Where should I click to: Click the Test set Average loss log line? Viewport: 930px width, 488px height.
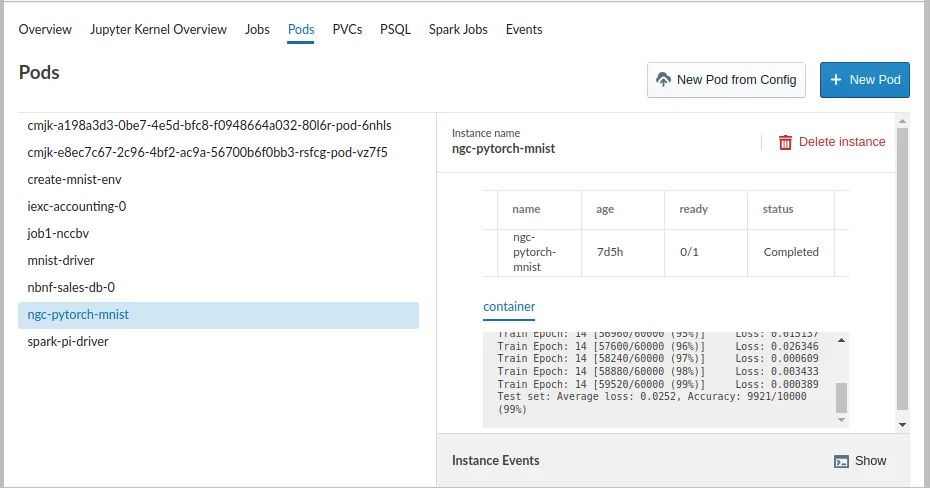tap(652, 403)
